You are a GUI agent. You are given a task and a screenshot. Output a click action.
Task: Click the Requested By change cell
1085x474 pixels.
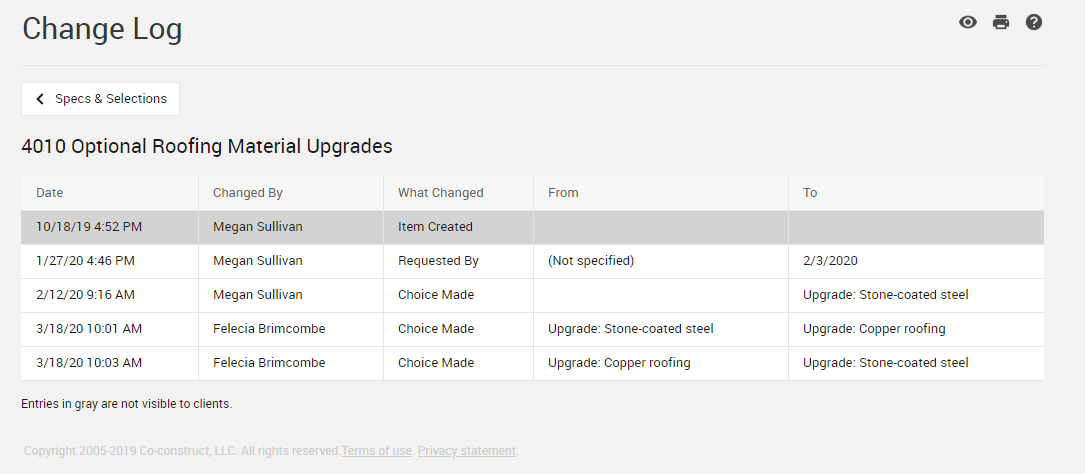tap(438, 261)
